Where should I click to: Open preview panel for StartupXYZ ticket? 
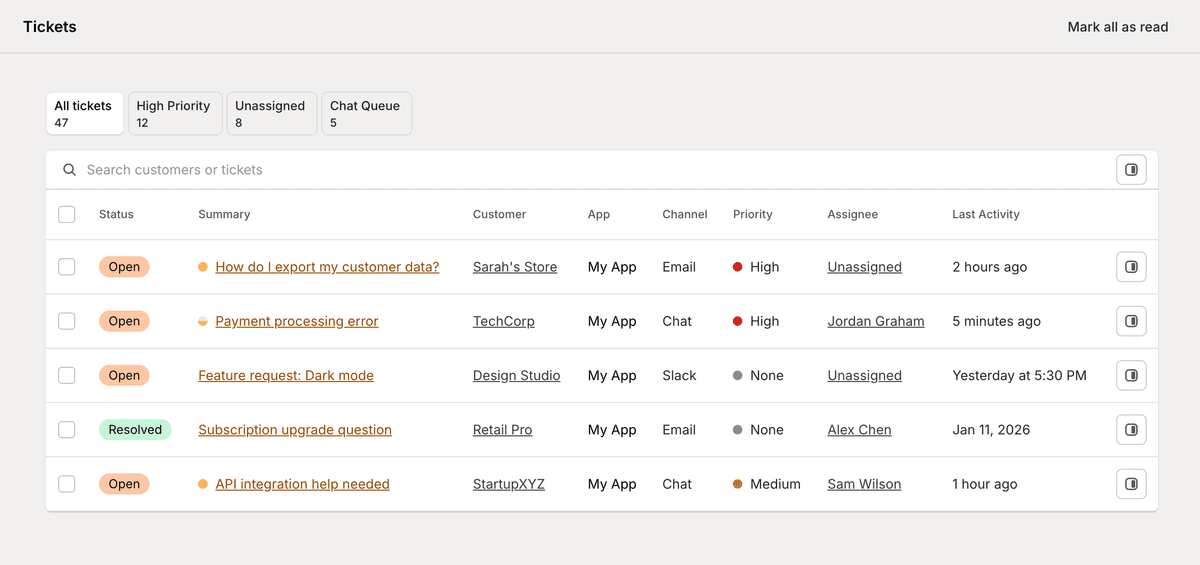click(x=1131, y=484)
